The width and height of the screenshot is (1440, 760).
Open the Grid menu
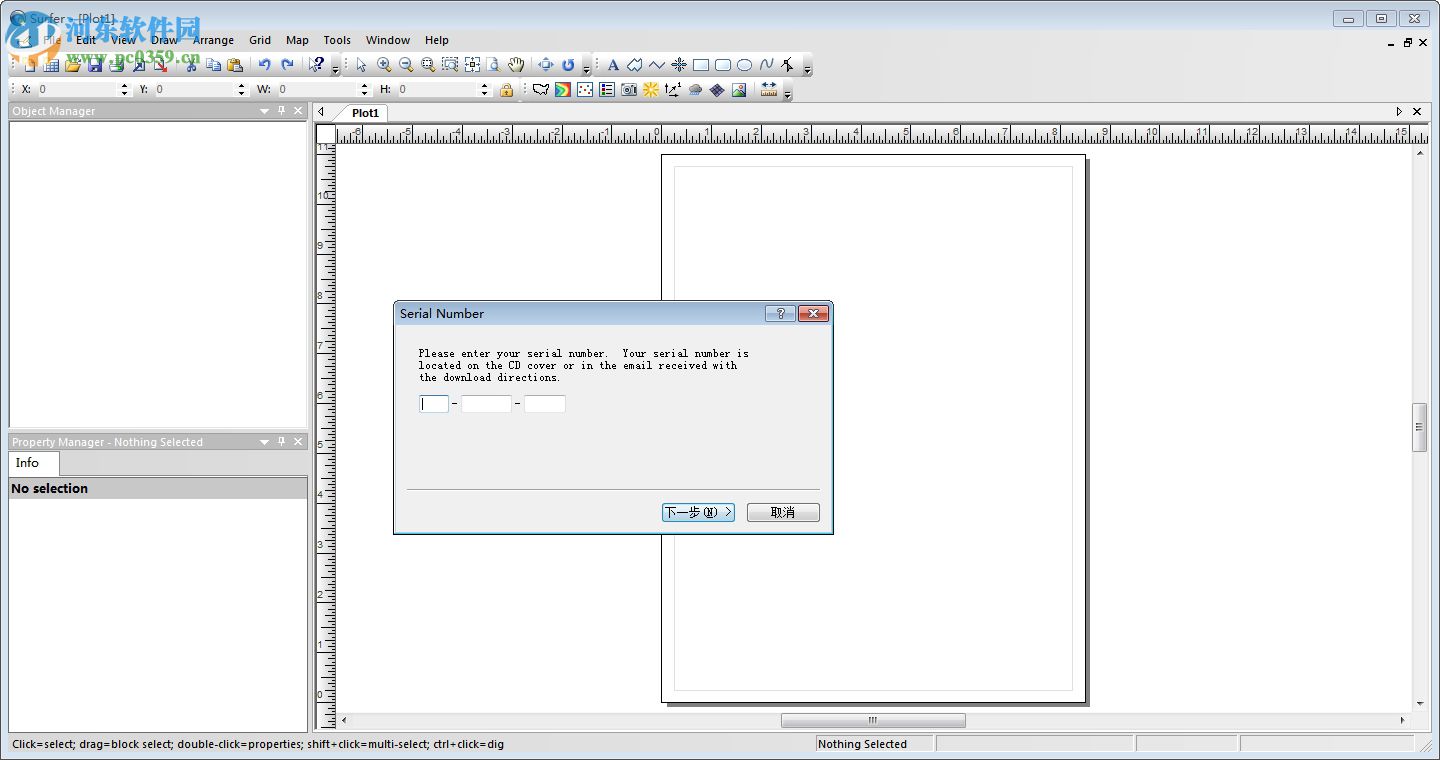[260, 40]
